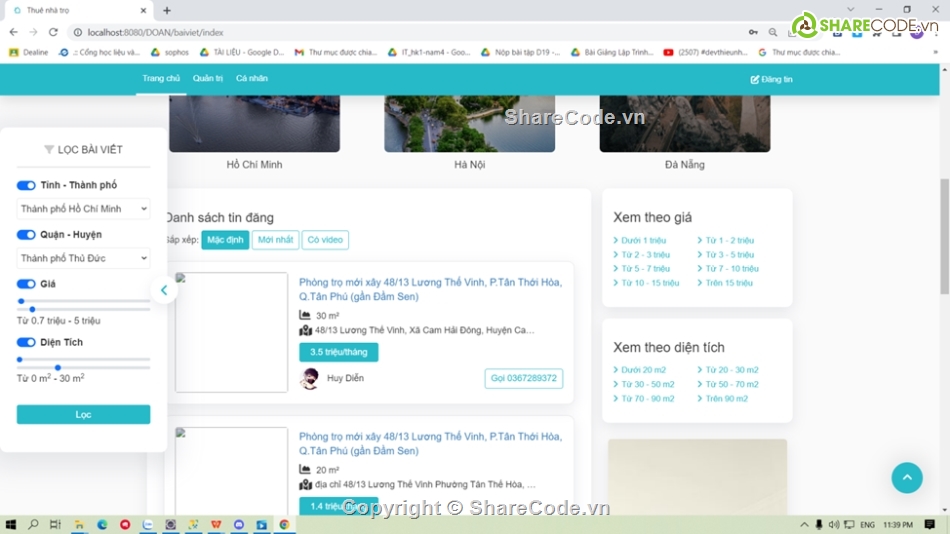Show more bookmarks with double arrow

[935, 53]
